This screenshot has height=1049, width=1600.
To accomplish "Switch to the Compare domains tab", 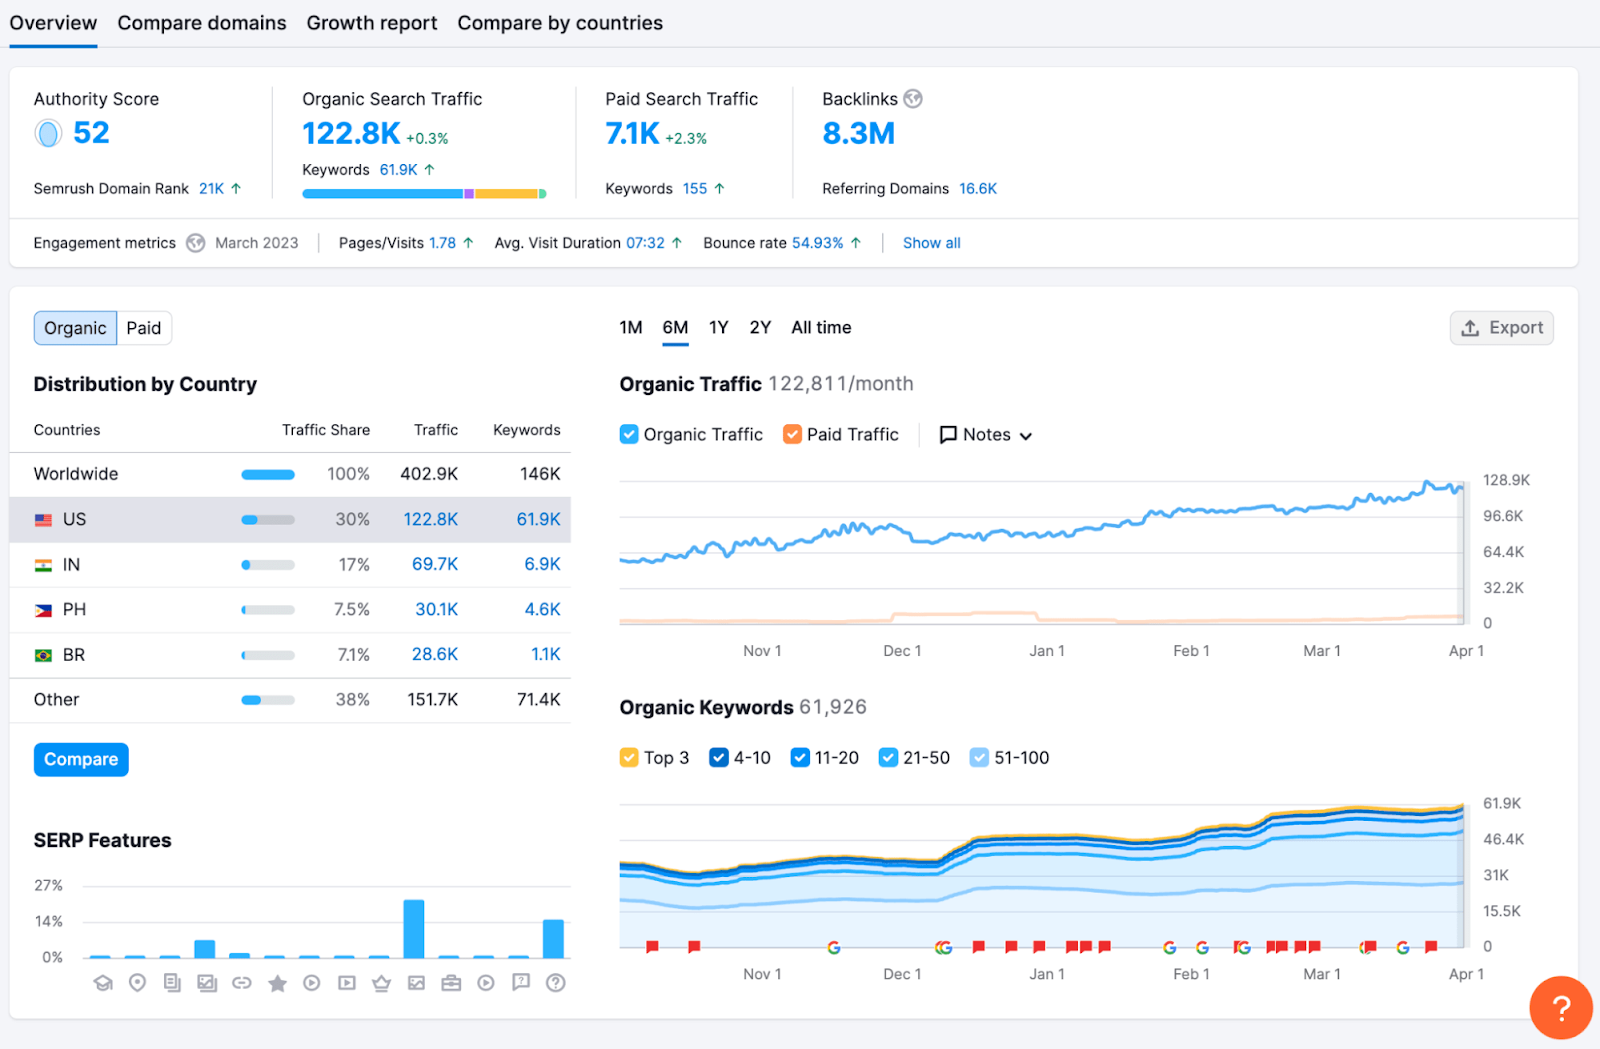I will (202, 23).
